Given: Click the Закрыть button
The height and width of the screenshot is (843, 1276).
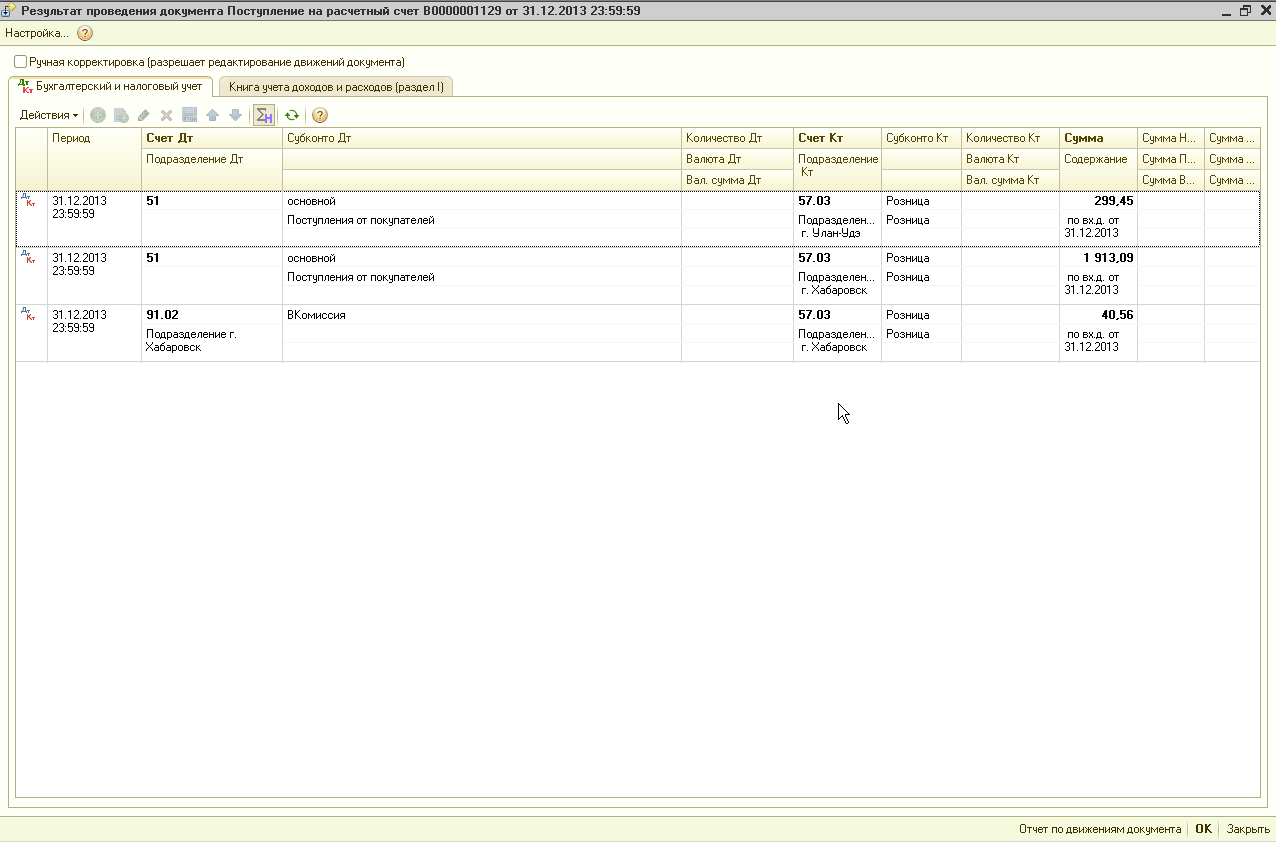Looking at the screenshot, I should tap(1248, 829).
